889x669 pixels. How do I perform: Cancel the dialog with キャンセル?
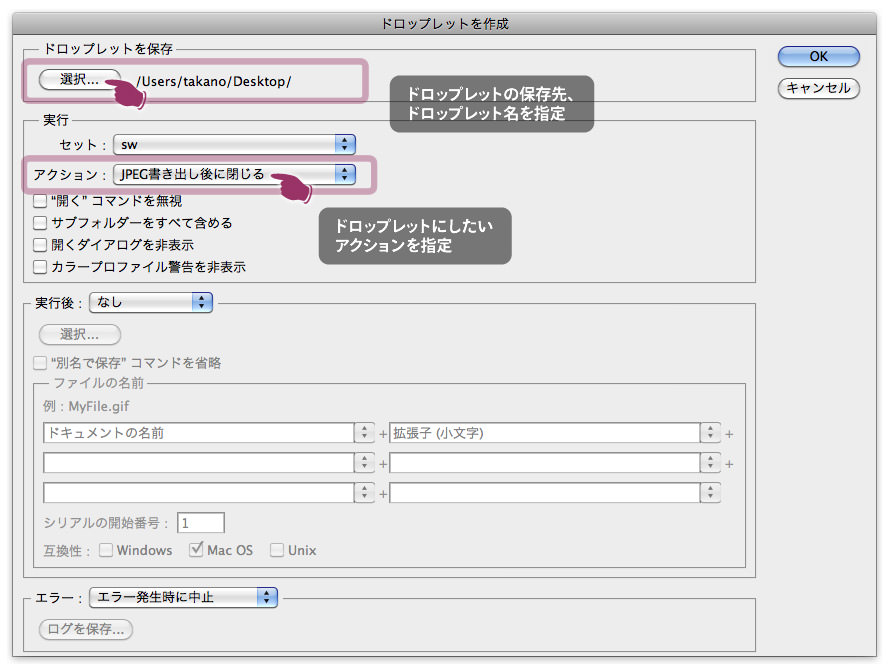point(818,88)
